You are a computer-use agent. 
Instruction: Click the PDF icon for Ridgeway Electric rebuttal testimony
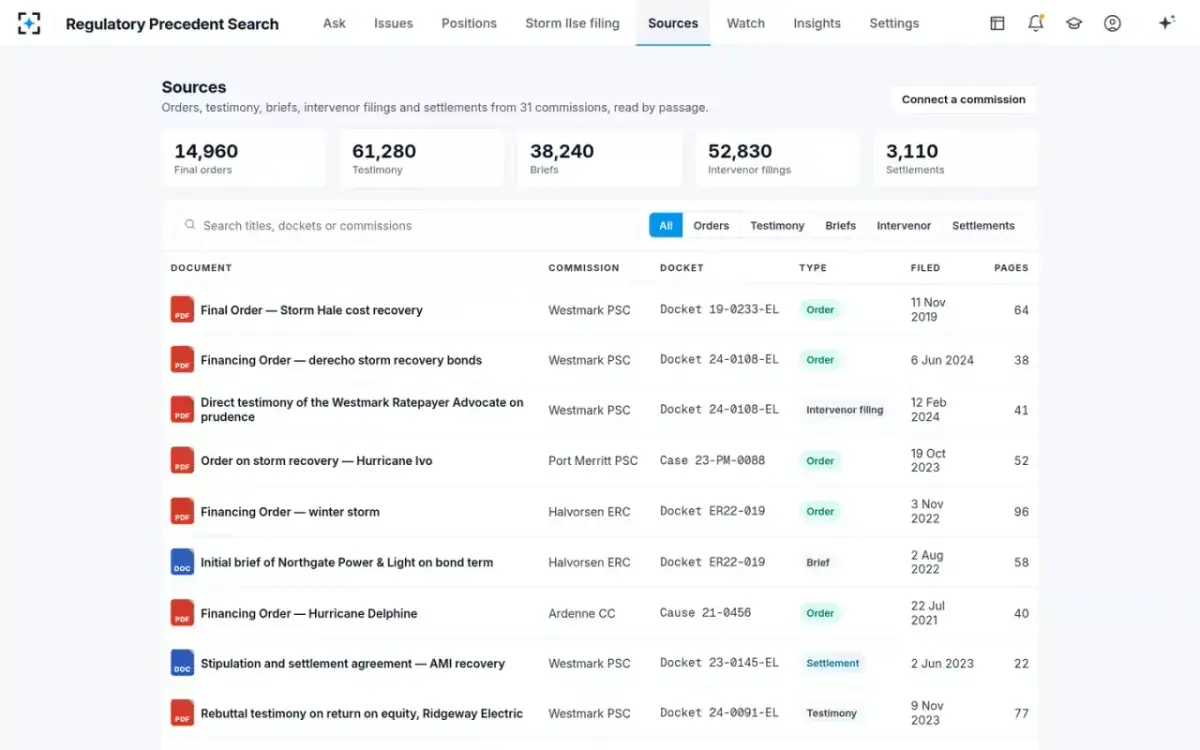[182, 714]
